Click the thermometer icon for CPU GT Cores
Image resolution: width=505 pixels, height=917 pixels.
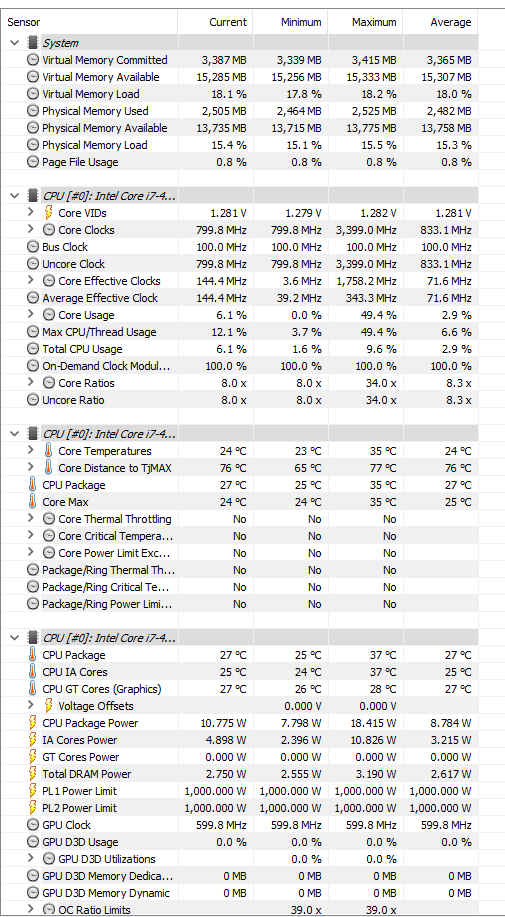point(33,689)
